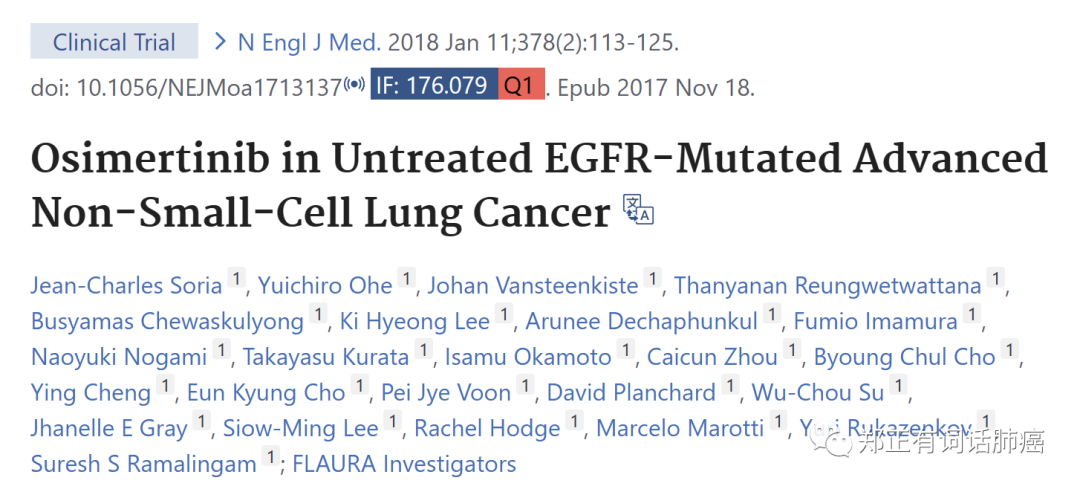Click affiliation superscript after Busyamas Chewaskulyong
This screenshot has height=489, width=1080.
click(x=317, y=315)
